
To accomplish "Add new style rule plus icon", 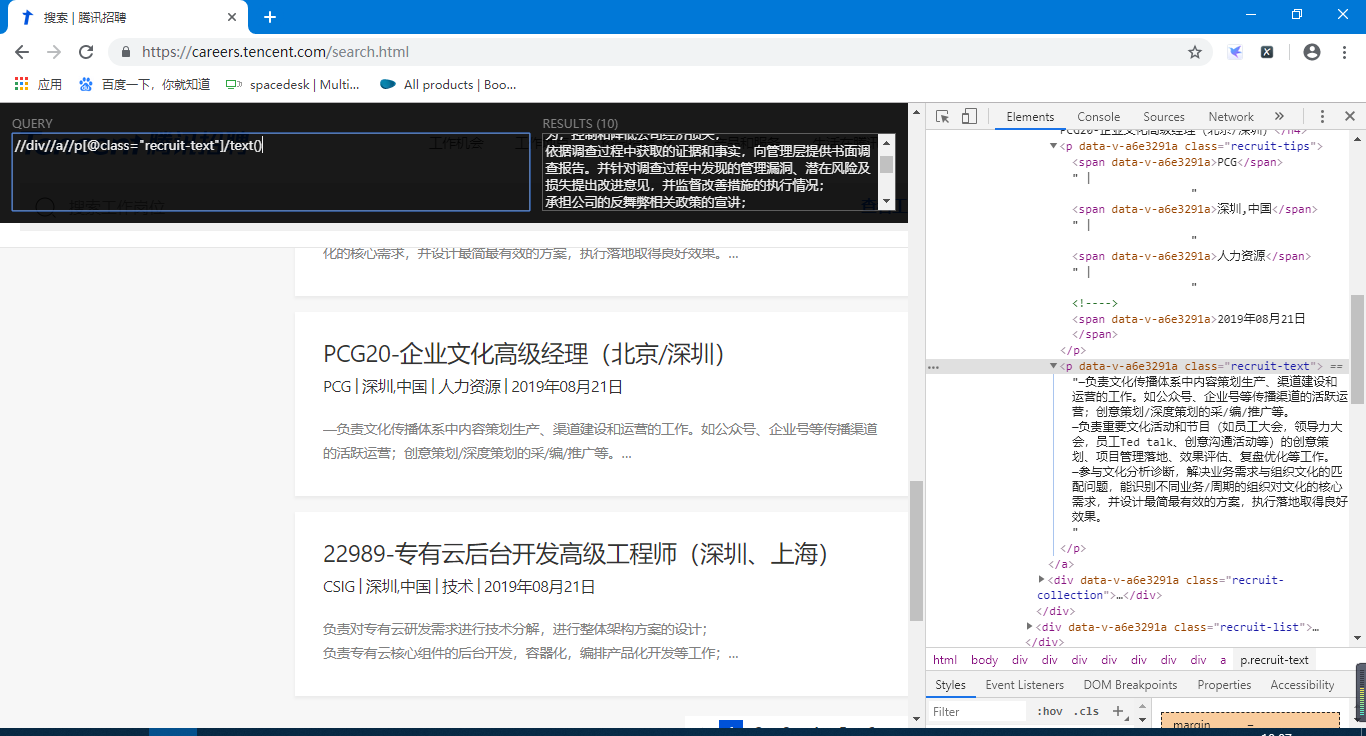I will pyautogui.click(x=1118, y=712).
